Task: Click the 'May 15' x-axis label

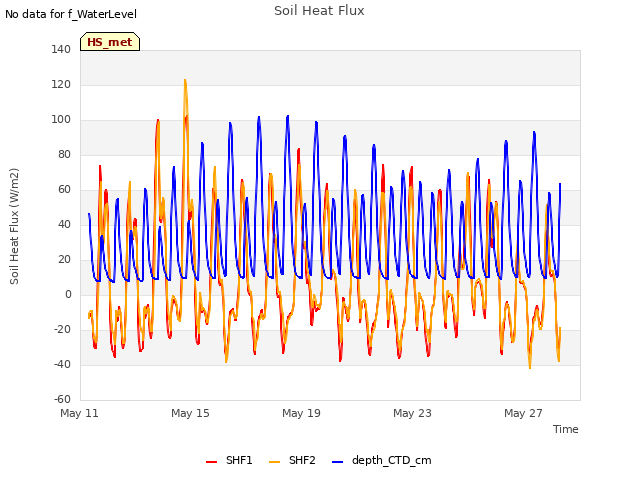Action: [x=190, y=413]
